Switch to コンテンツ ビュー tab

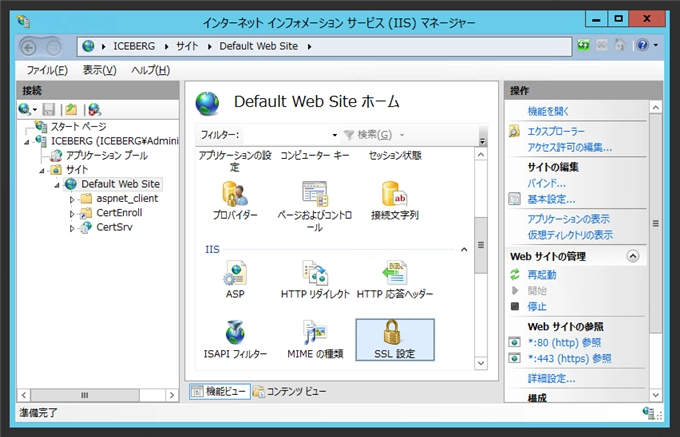290,391
